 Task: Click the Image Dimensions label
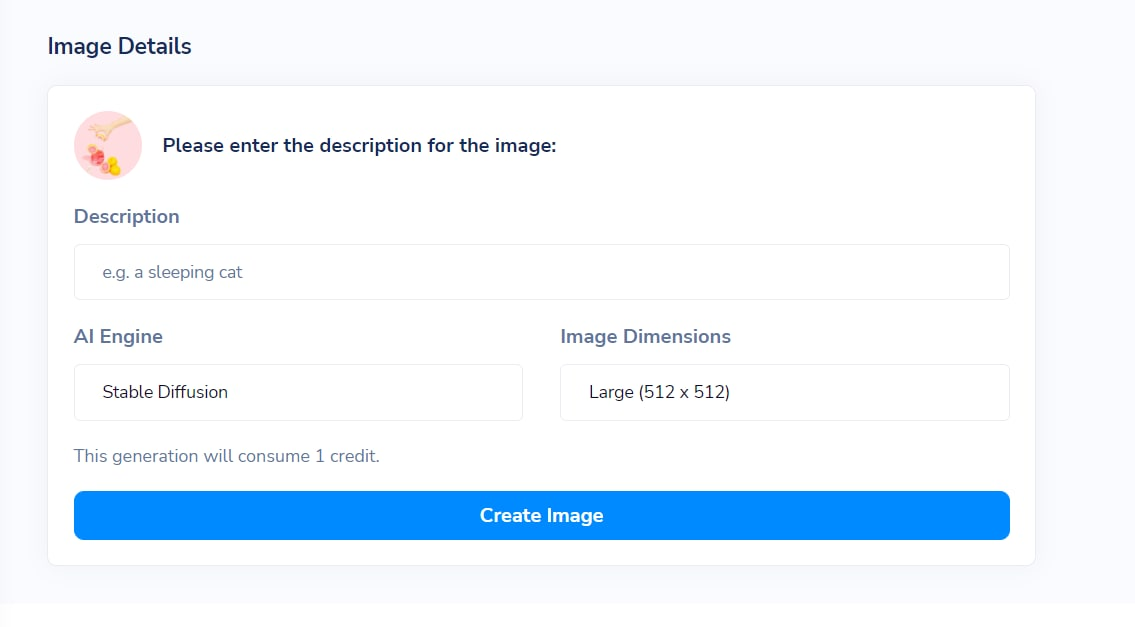(x=646, y=337)
